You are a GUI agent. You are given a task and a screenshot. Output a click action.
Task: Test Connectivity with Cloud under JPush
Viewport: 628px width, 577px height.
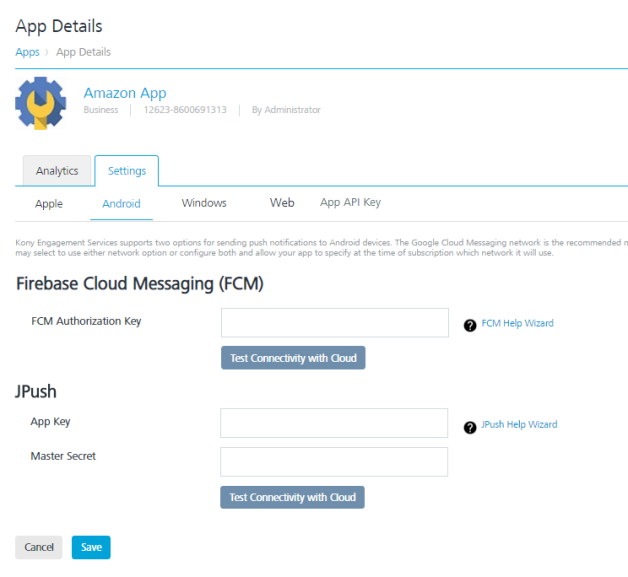tap(292, 497)
